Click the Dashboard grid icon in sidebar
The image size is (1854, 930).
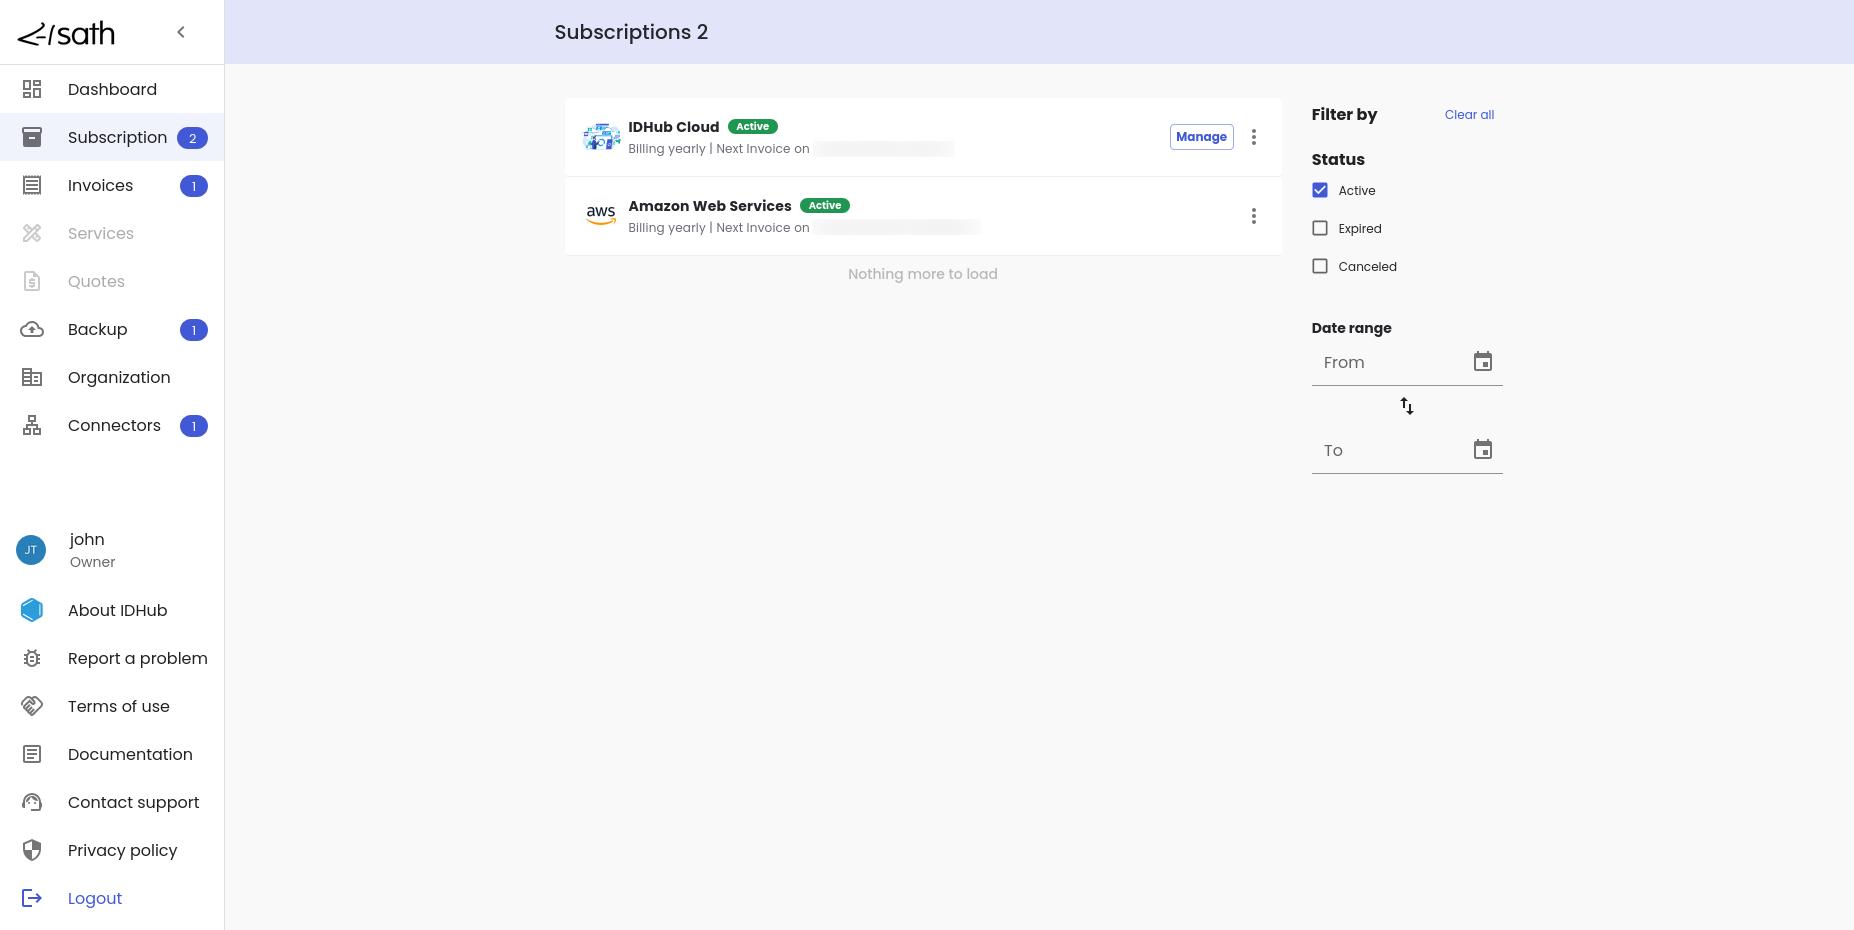32,89
